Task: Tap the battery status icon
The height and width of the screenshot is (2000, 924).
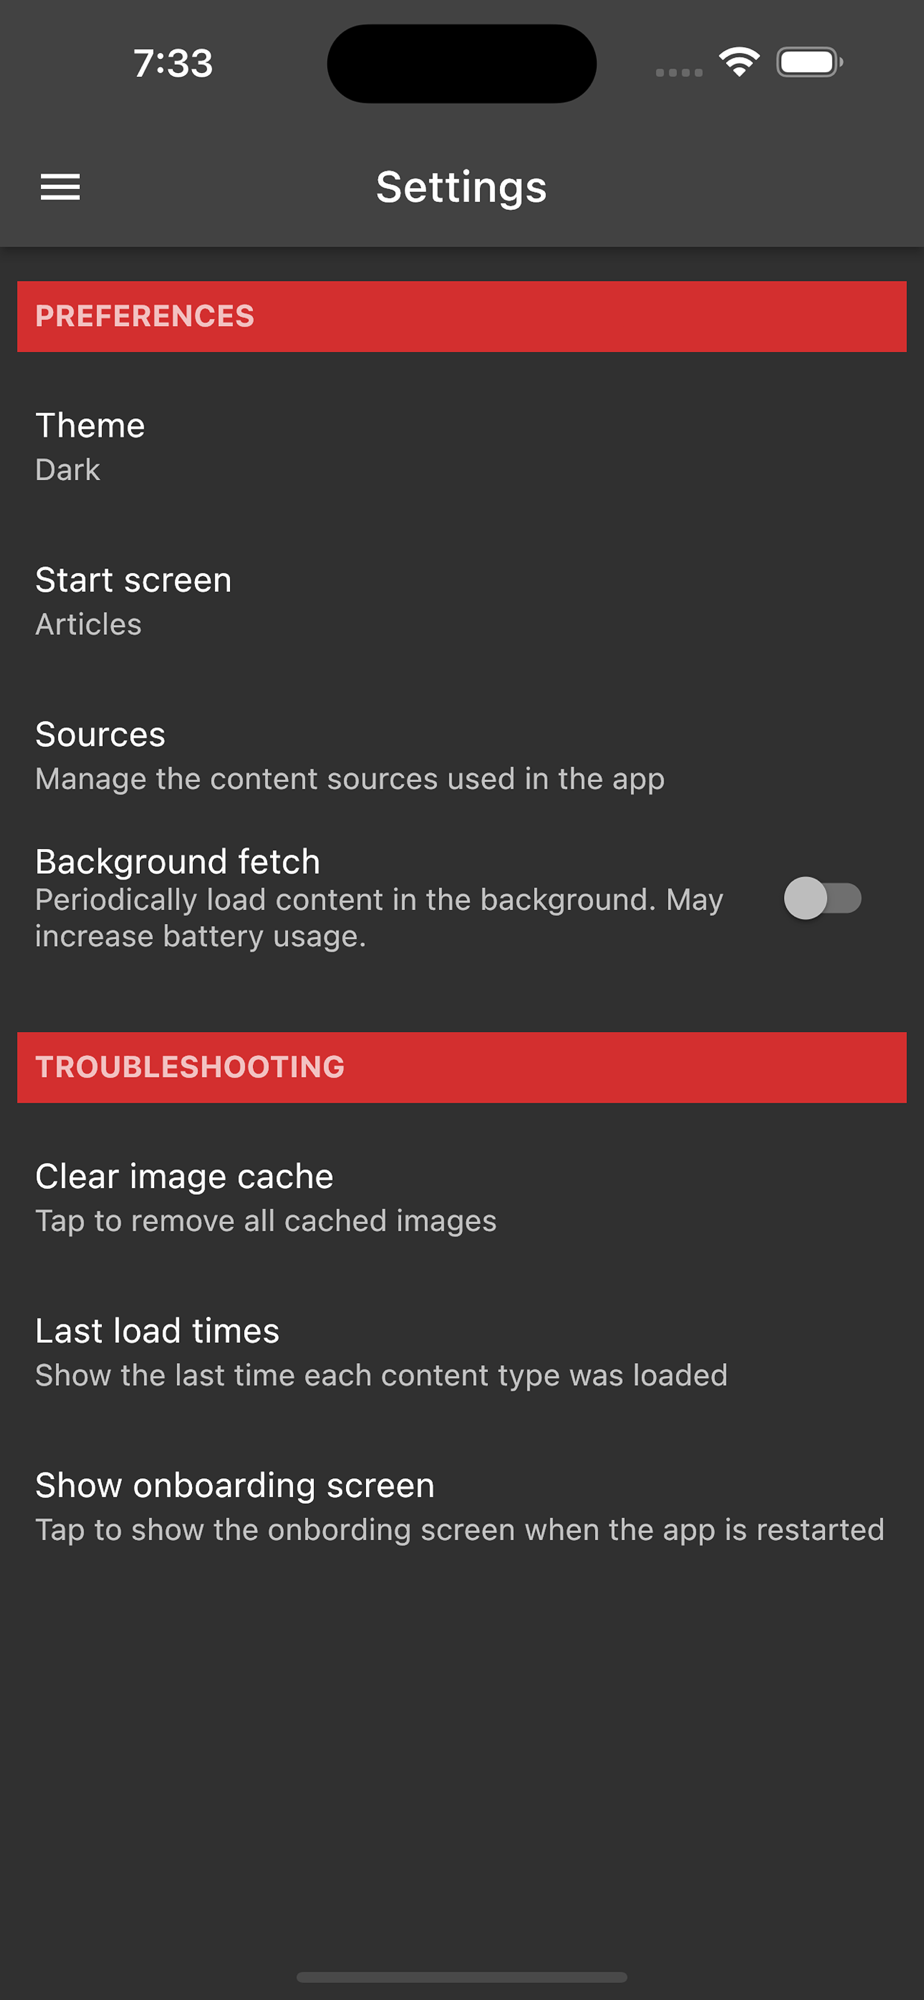Action: tap(810, 63)
